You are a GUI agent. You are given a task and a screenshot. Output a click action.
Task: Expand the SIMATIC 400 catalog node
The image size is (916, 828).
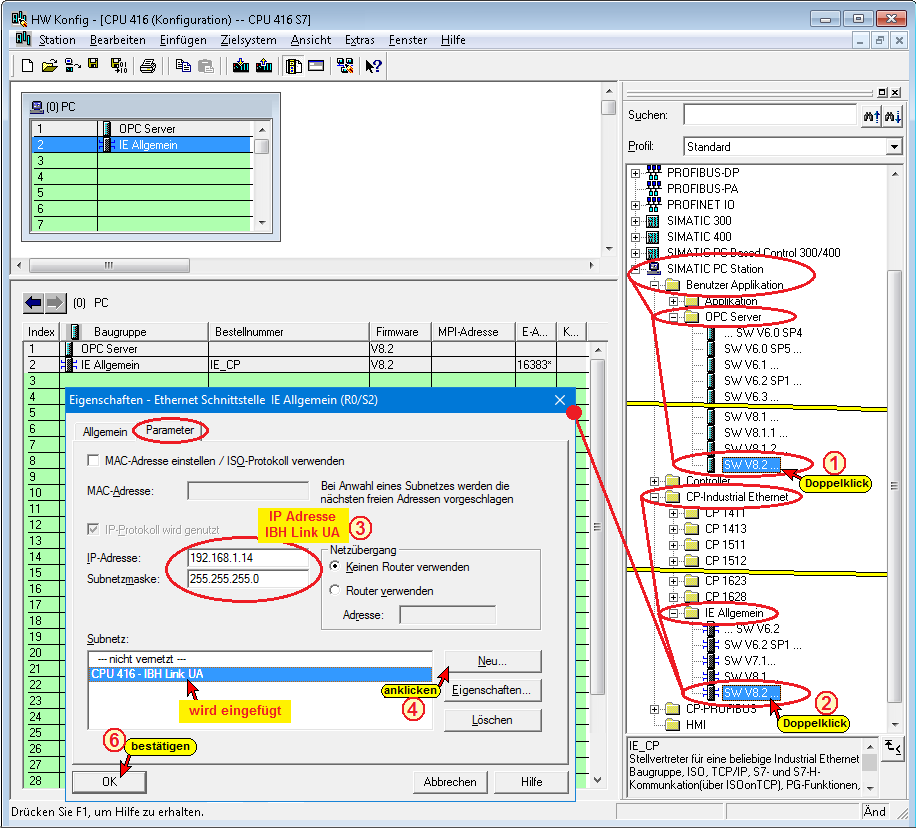pyautogui.click(x=636, y=237)
